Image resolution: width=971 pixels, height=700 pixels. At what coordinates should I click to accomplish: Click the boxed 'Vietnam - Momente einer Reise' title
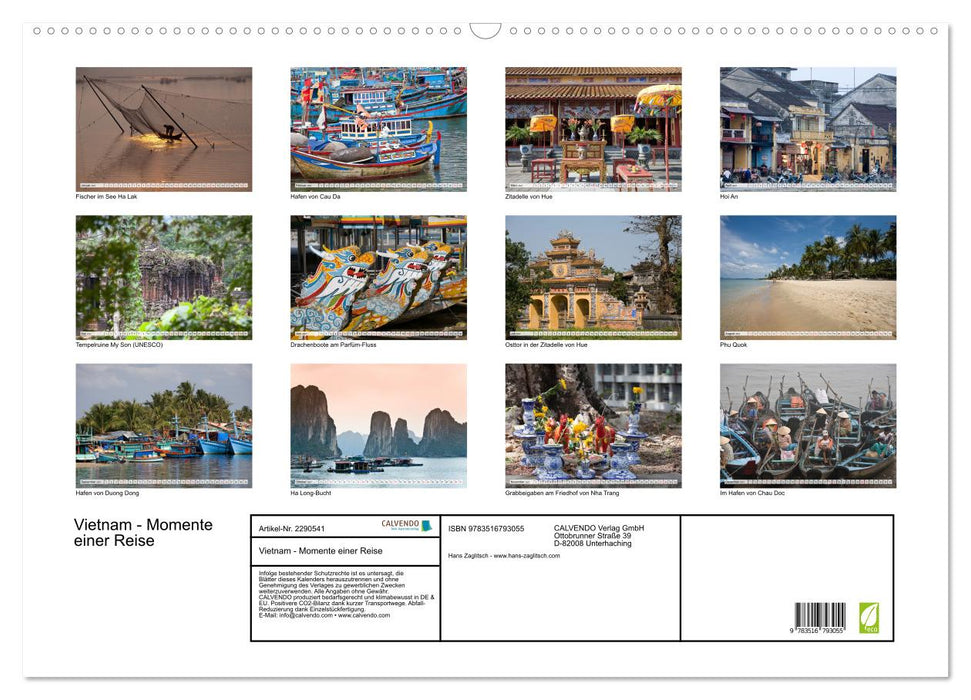tap(320, 551)
